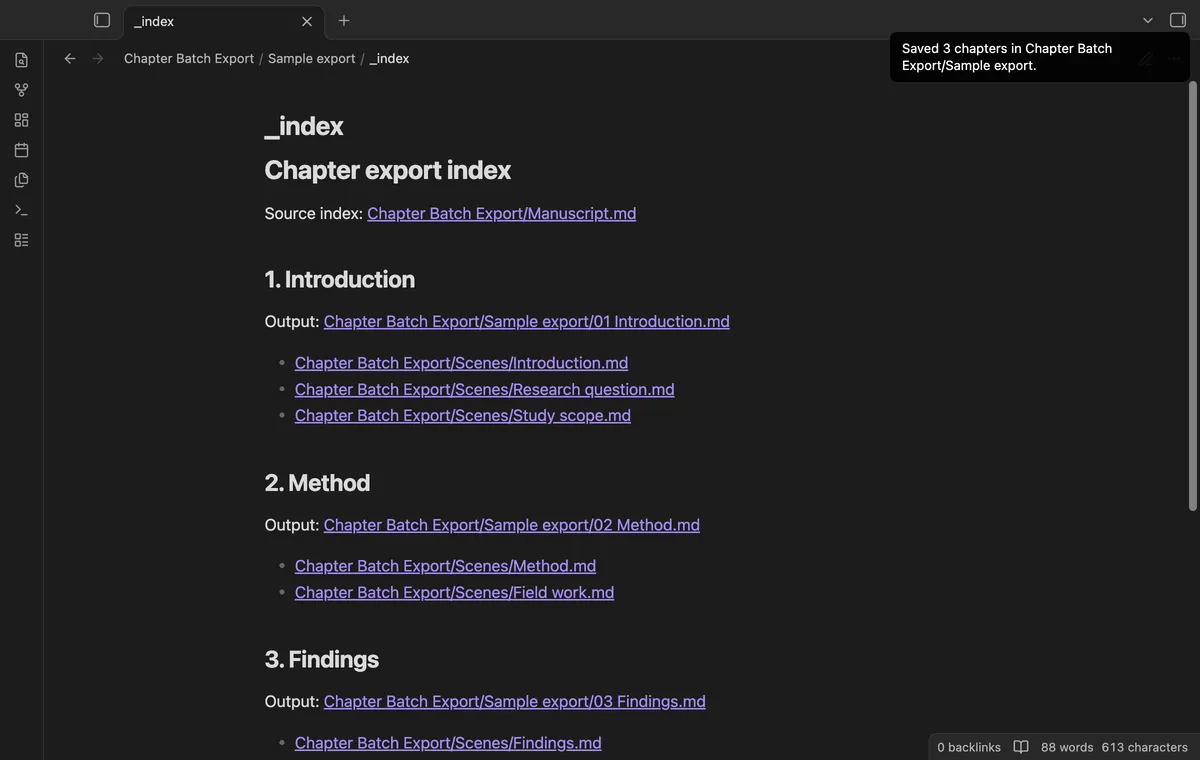Open the Scenes/Findings.md link
Screen dimensions: 1200x760
(448, 743)
